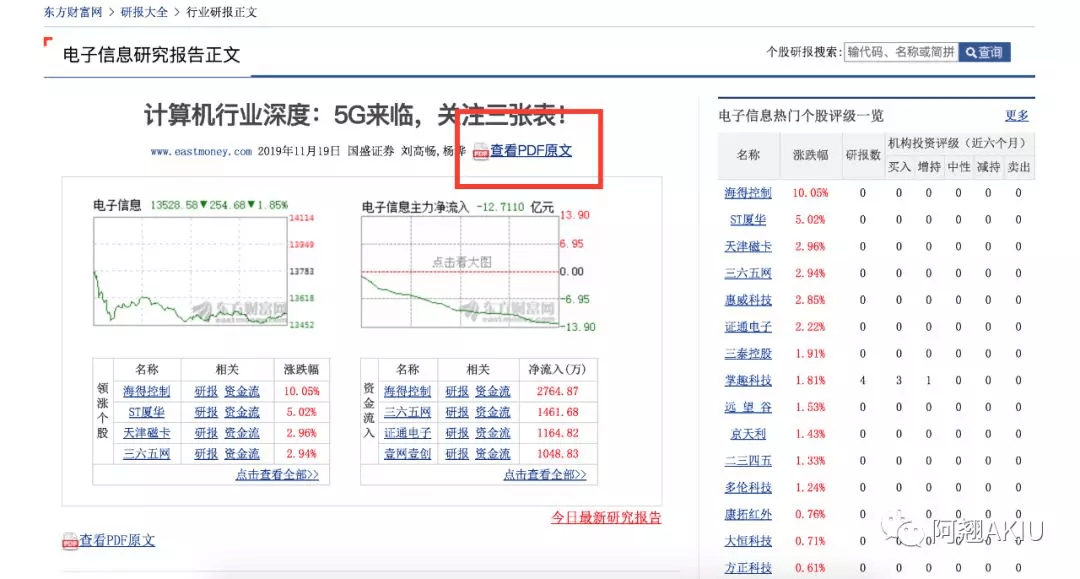Open the 海得控制 stock page in right panel
Viewport: 1080px width, 579px height.
click(x=746, y=192)
